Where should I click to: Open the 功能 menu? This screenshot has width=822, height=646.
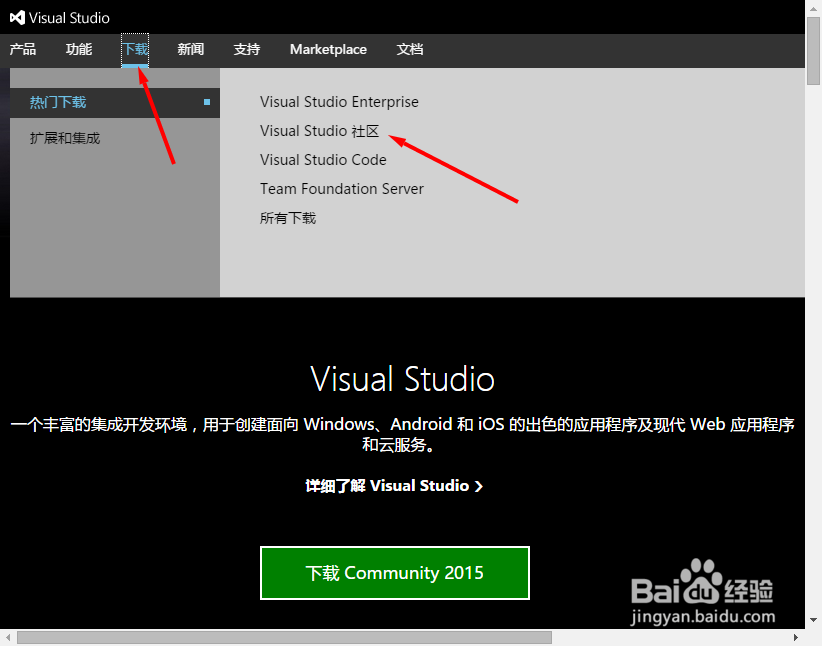(x=78, y=49)
